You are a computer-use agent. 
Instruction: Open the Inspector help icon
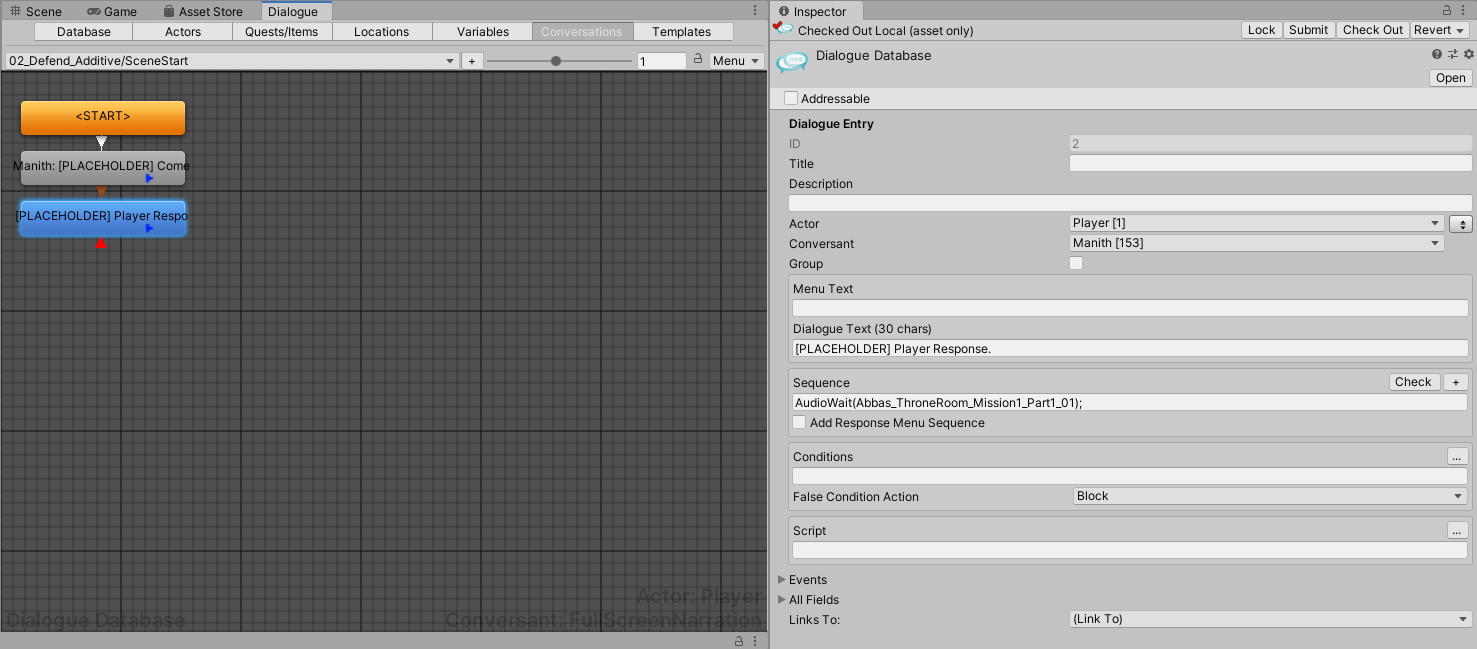click(x=1437, y=55)
